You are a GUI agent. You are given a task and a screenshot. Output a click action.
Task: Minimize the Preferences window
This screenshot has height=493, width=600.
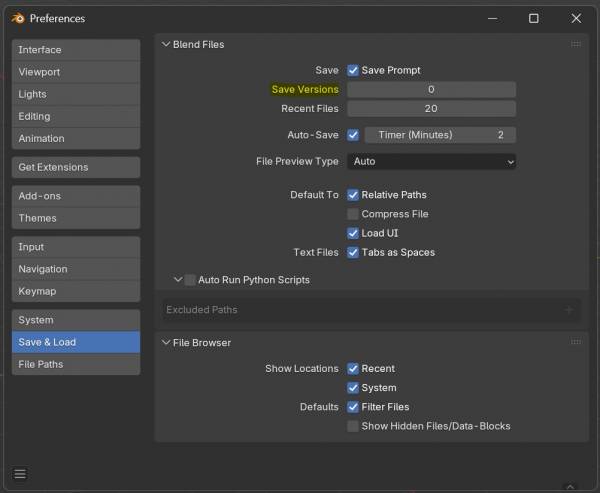click(490, 18)
